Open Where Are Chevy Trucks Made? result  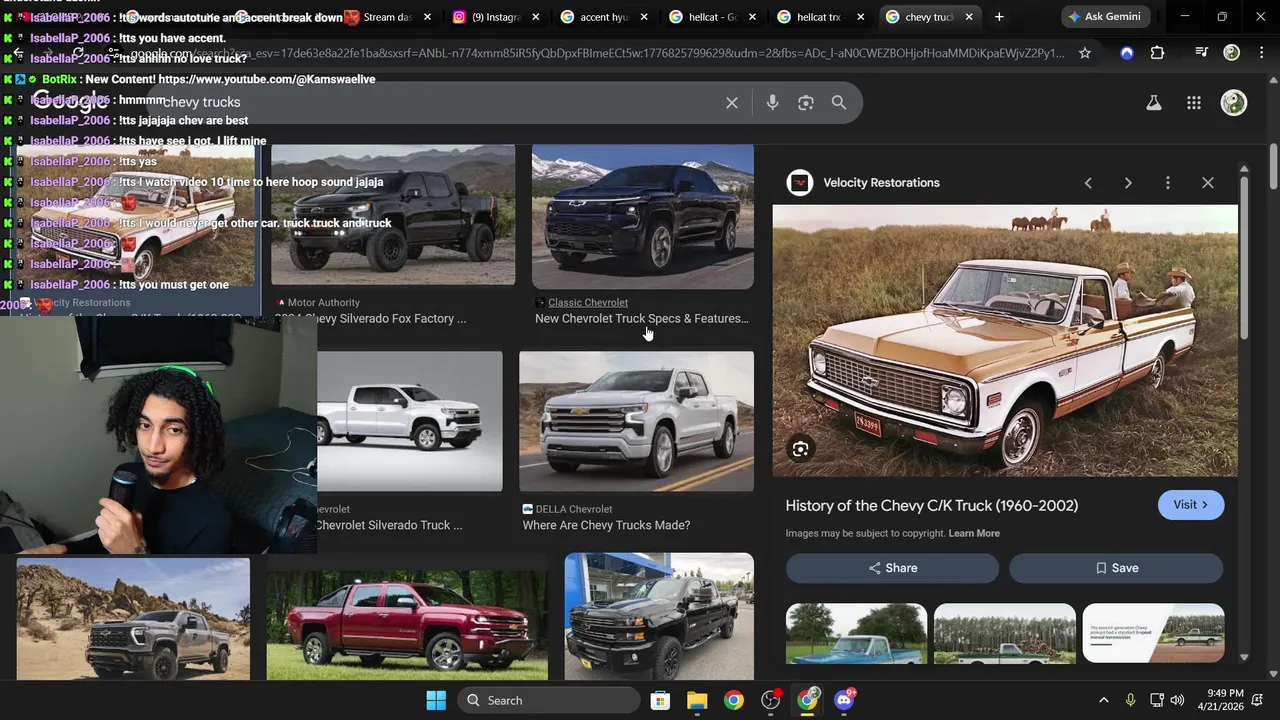point(606,526)
